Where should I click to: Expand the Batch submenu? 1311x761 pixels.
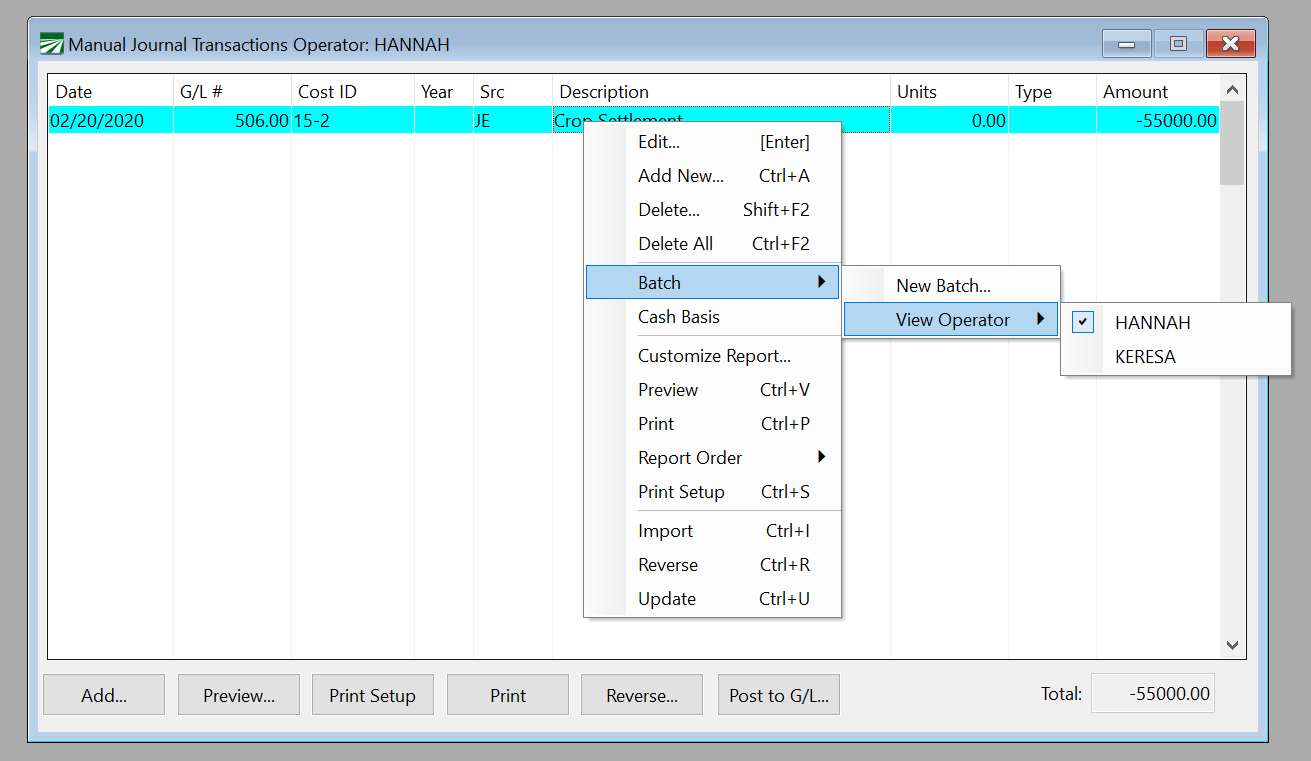click(660, 282)
